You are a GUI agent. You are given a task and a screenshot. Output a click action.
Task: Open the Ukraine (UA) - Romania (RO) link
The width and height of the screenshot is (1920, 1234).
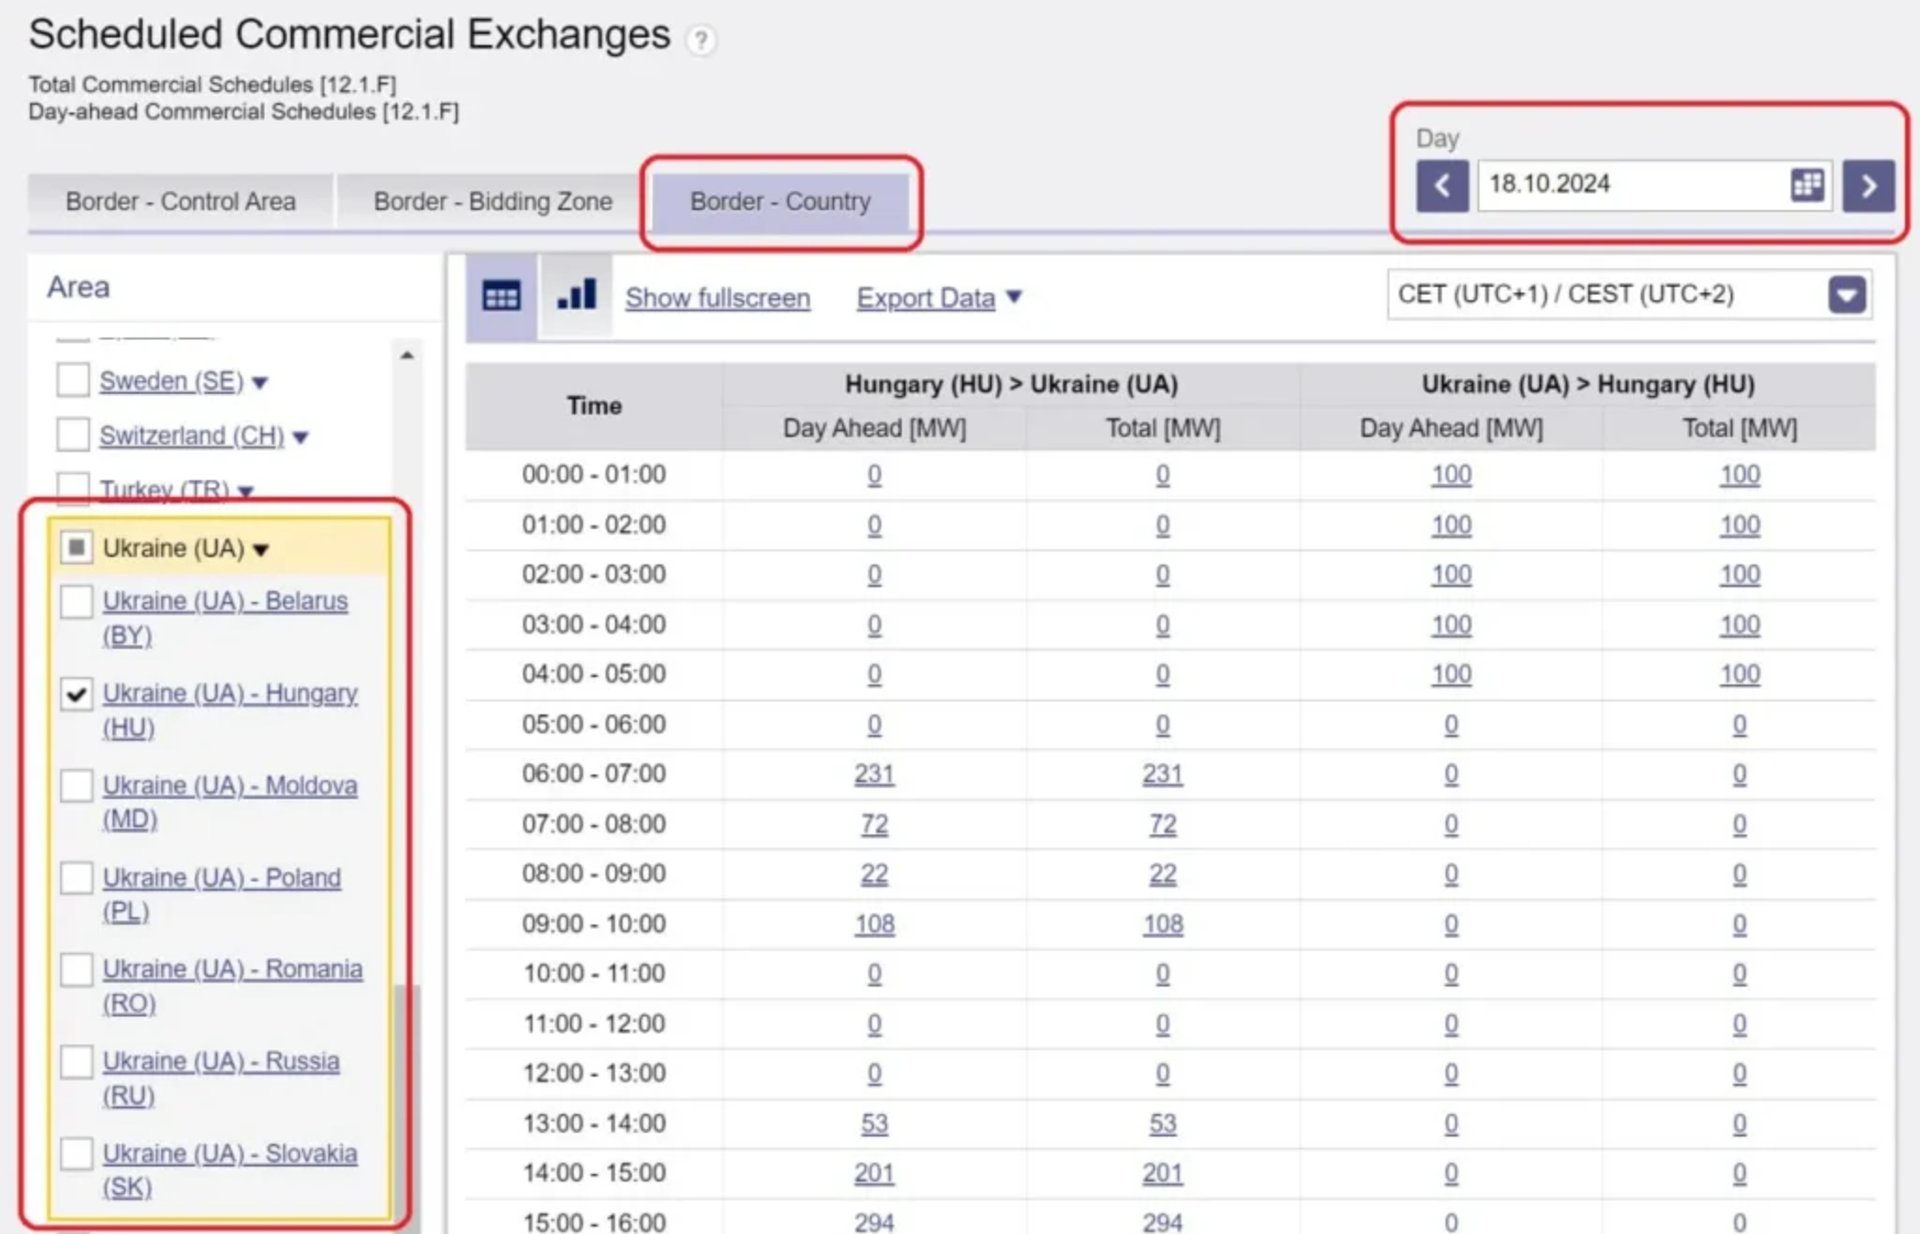click(232, 986)
